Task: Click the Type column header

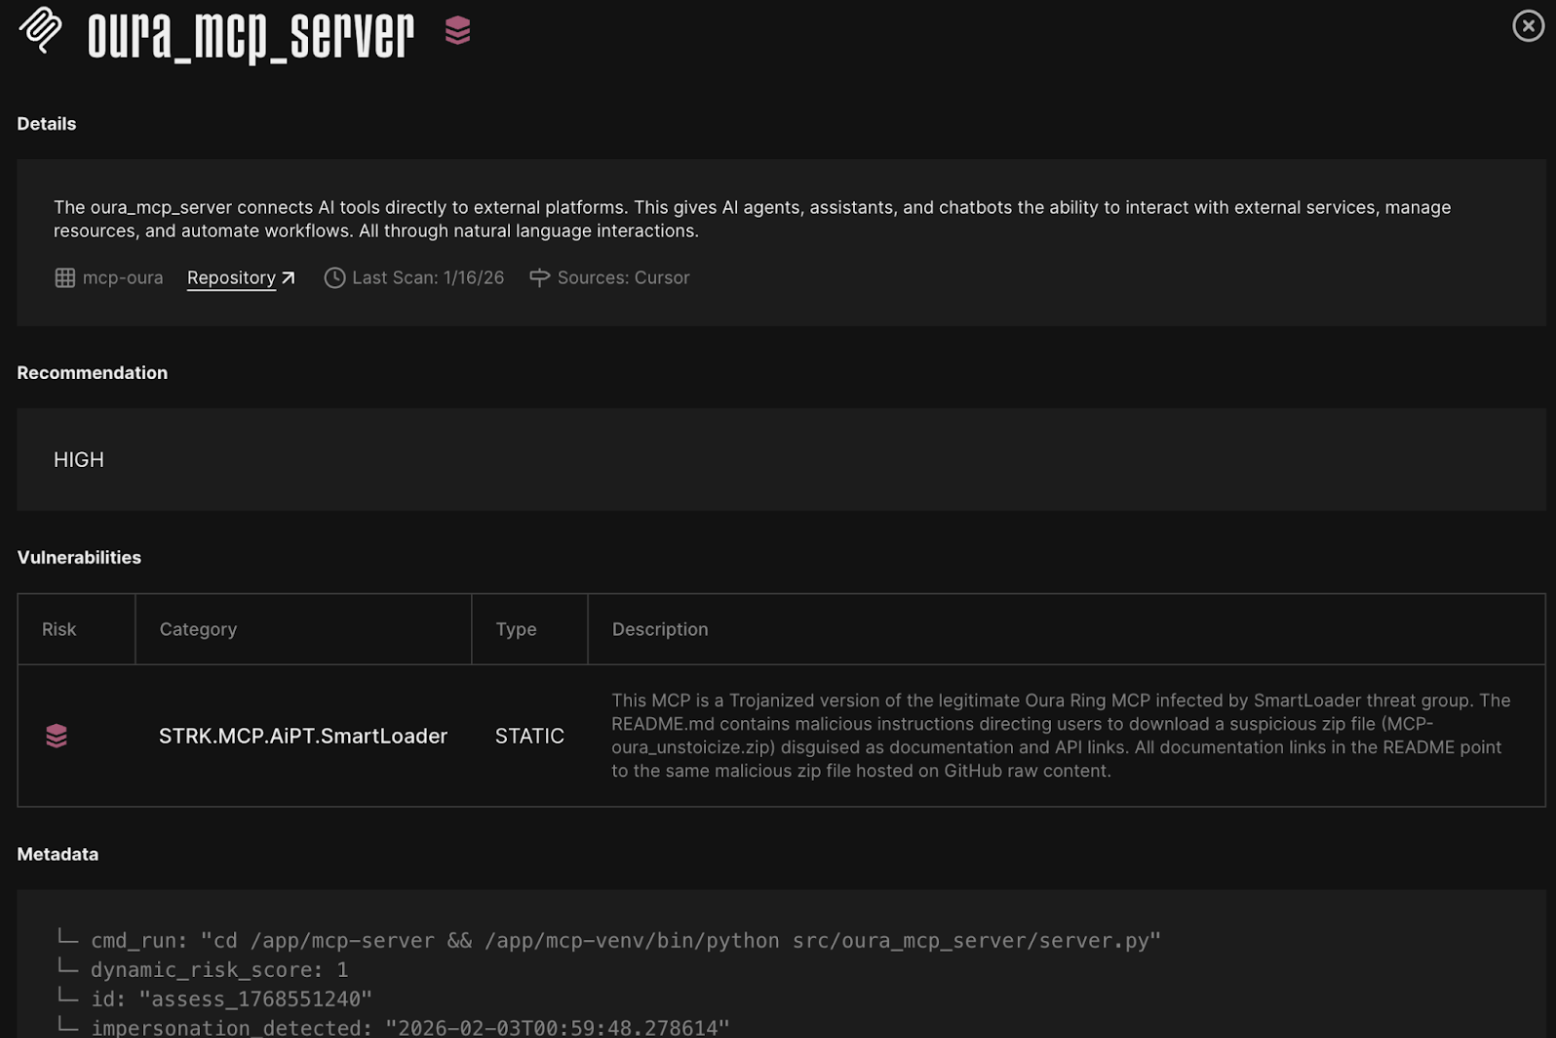Action: coord(516,629)
